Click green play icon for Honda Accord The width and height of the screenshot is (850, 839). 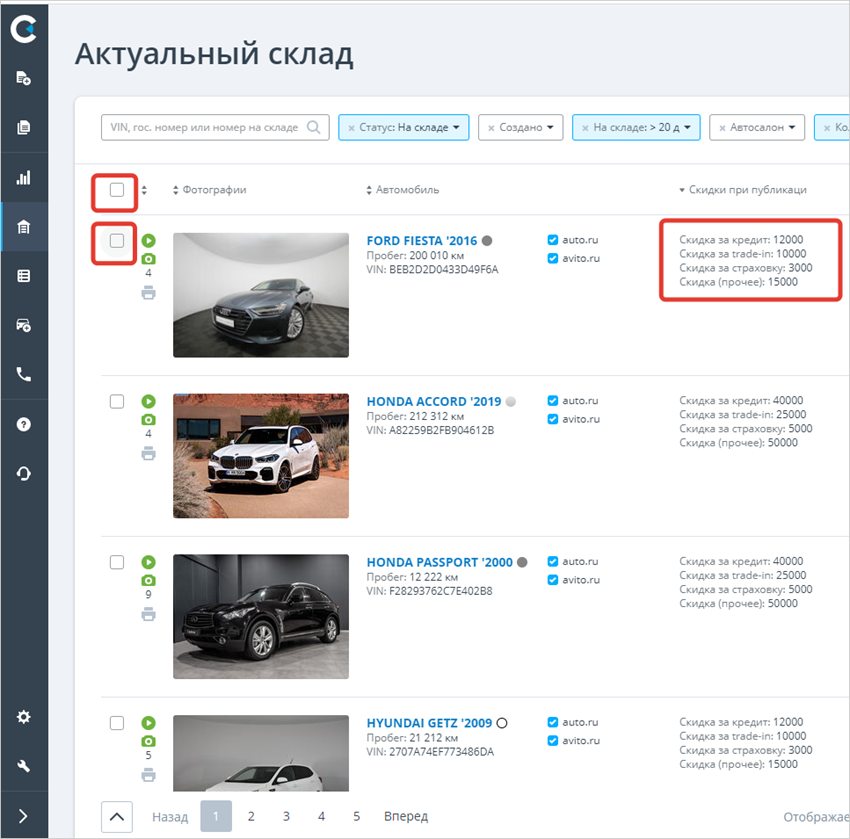[149, 401]
